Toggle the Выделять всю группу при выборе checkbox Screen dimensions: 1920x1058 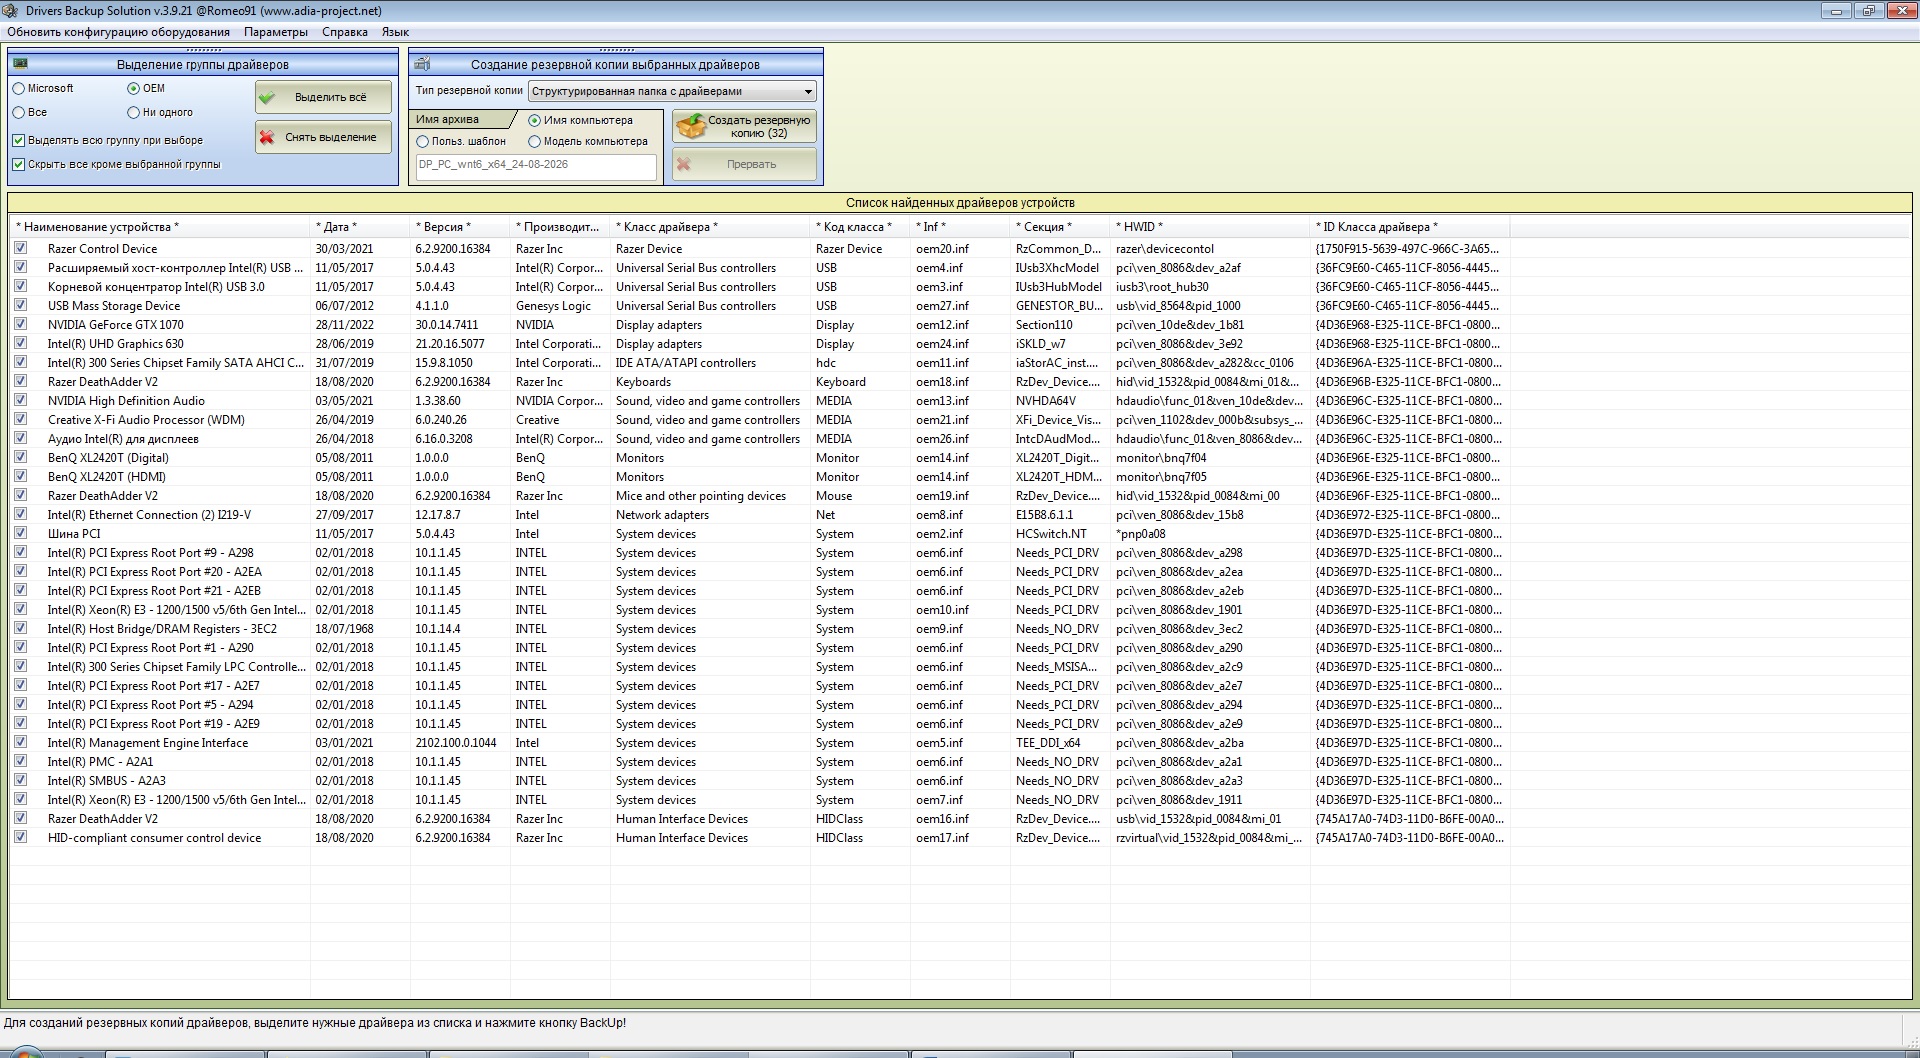point(19,141)
